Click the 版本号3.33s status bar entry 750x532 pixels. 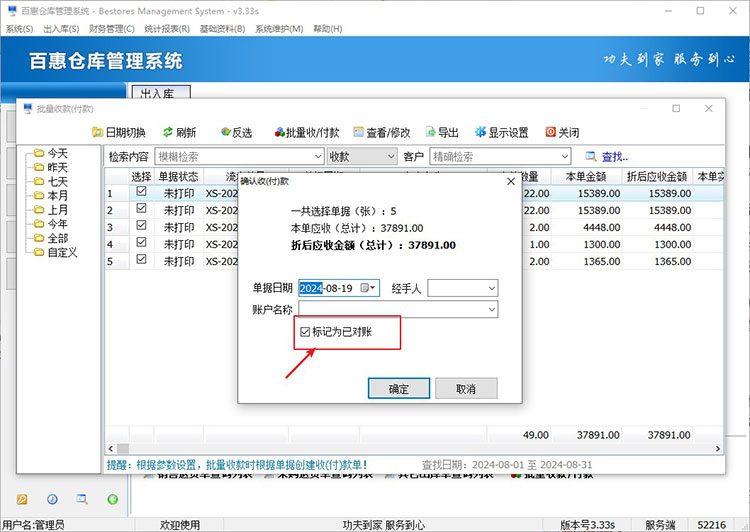[587, 525]
